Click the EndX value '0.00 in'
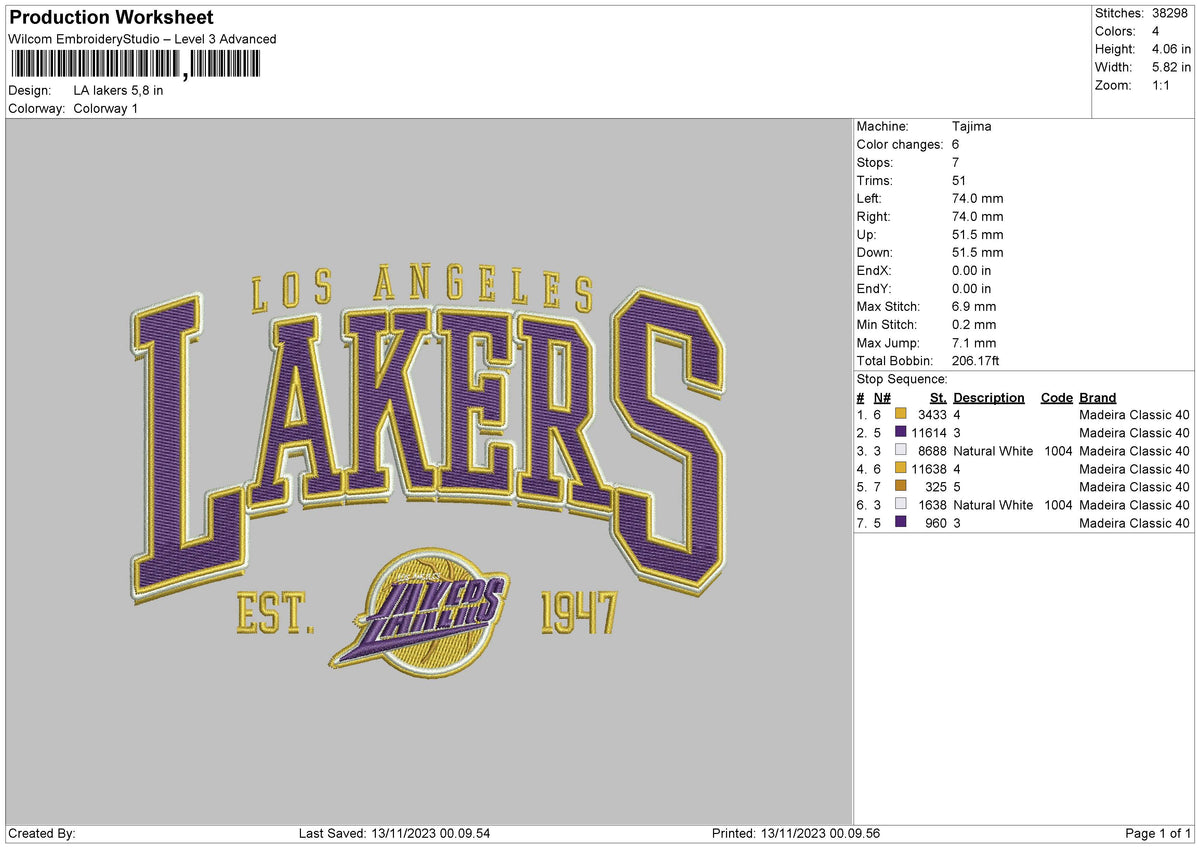The height and width of the screenshot is (848, 1200). [973, 271]
